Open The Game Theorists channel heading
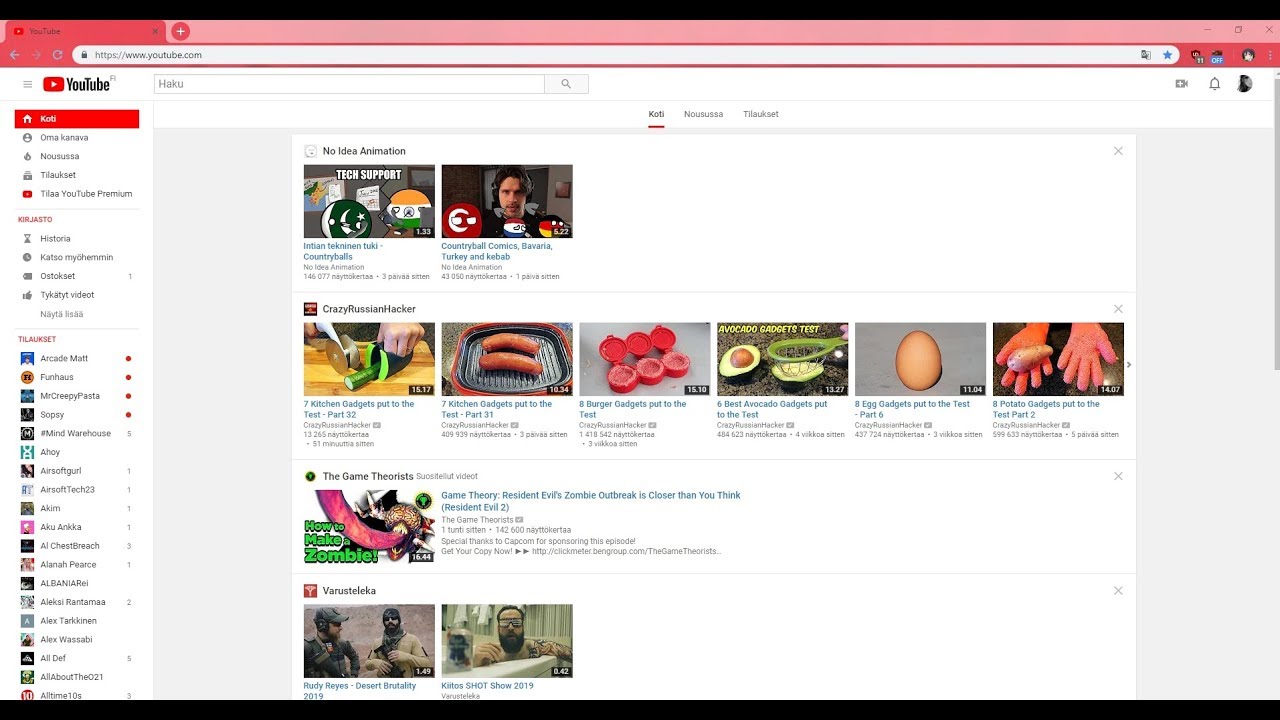The width and height of the screenshot is (1280, 720). [367, 476]
